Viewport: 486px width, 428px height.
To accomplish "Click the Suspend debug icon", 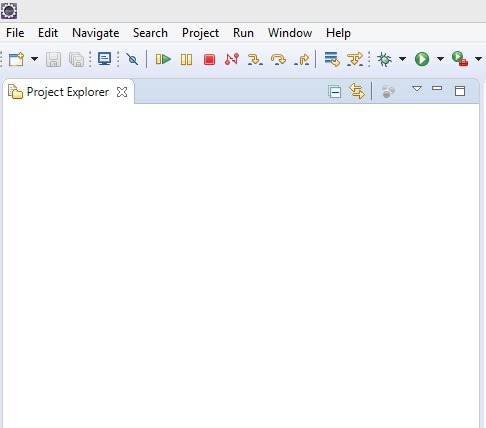I will [x=186, y=60].
